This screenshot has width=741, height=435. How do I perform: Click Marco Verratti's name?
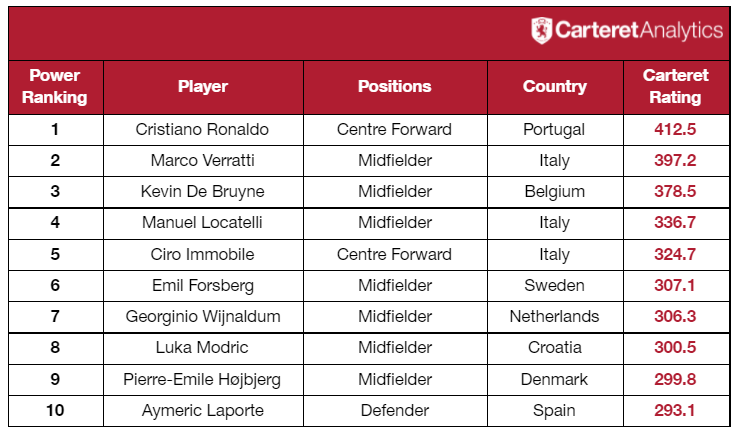coord(203,161)
